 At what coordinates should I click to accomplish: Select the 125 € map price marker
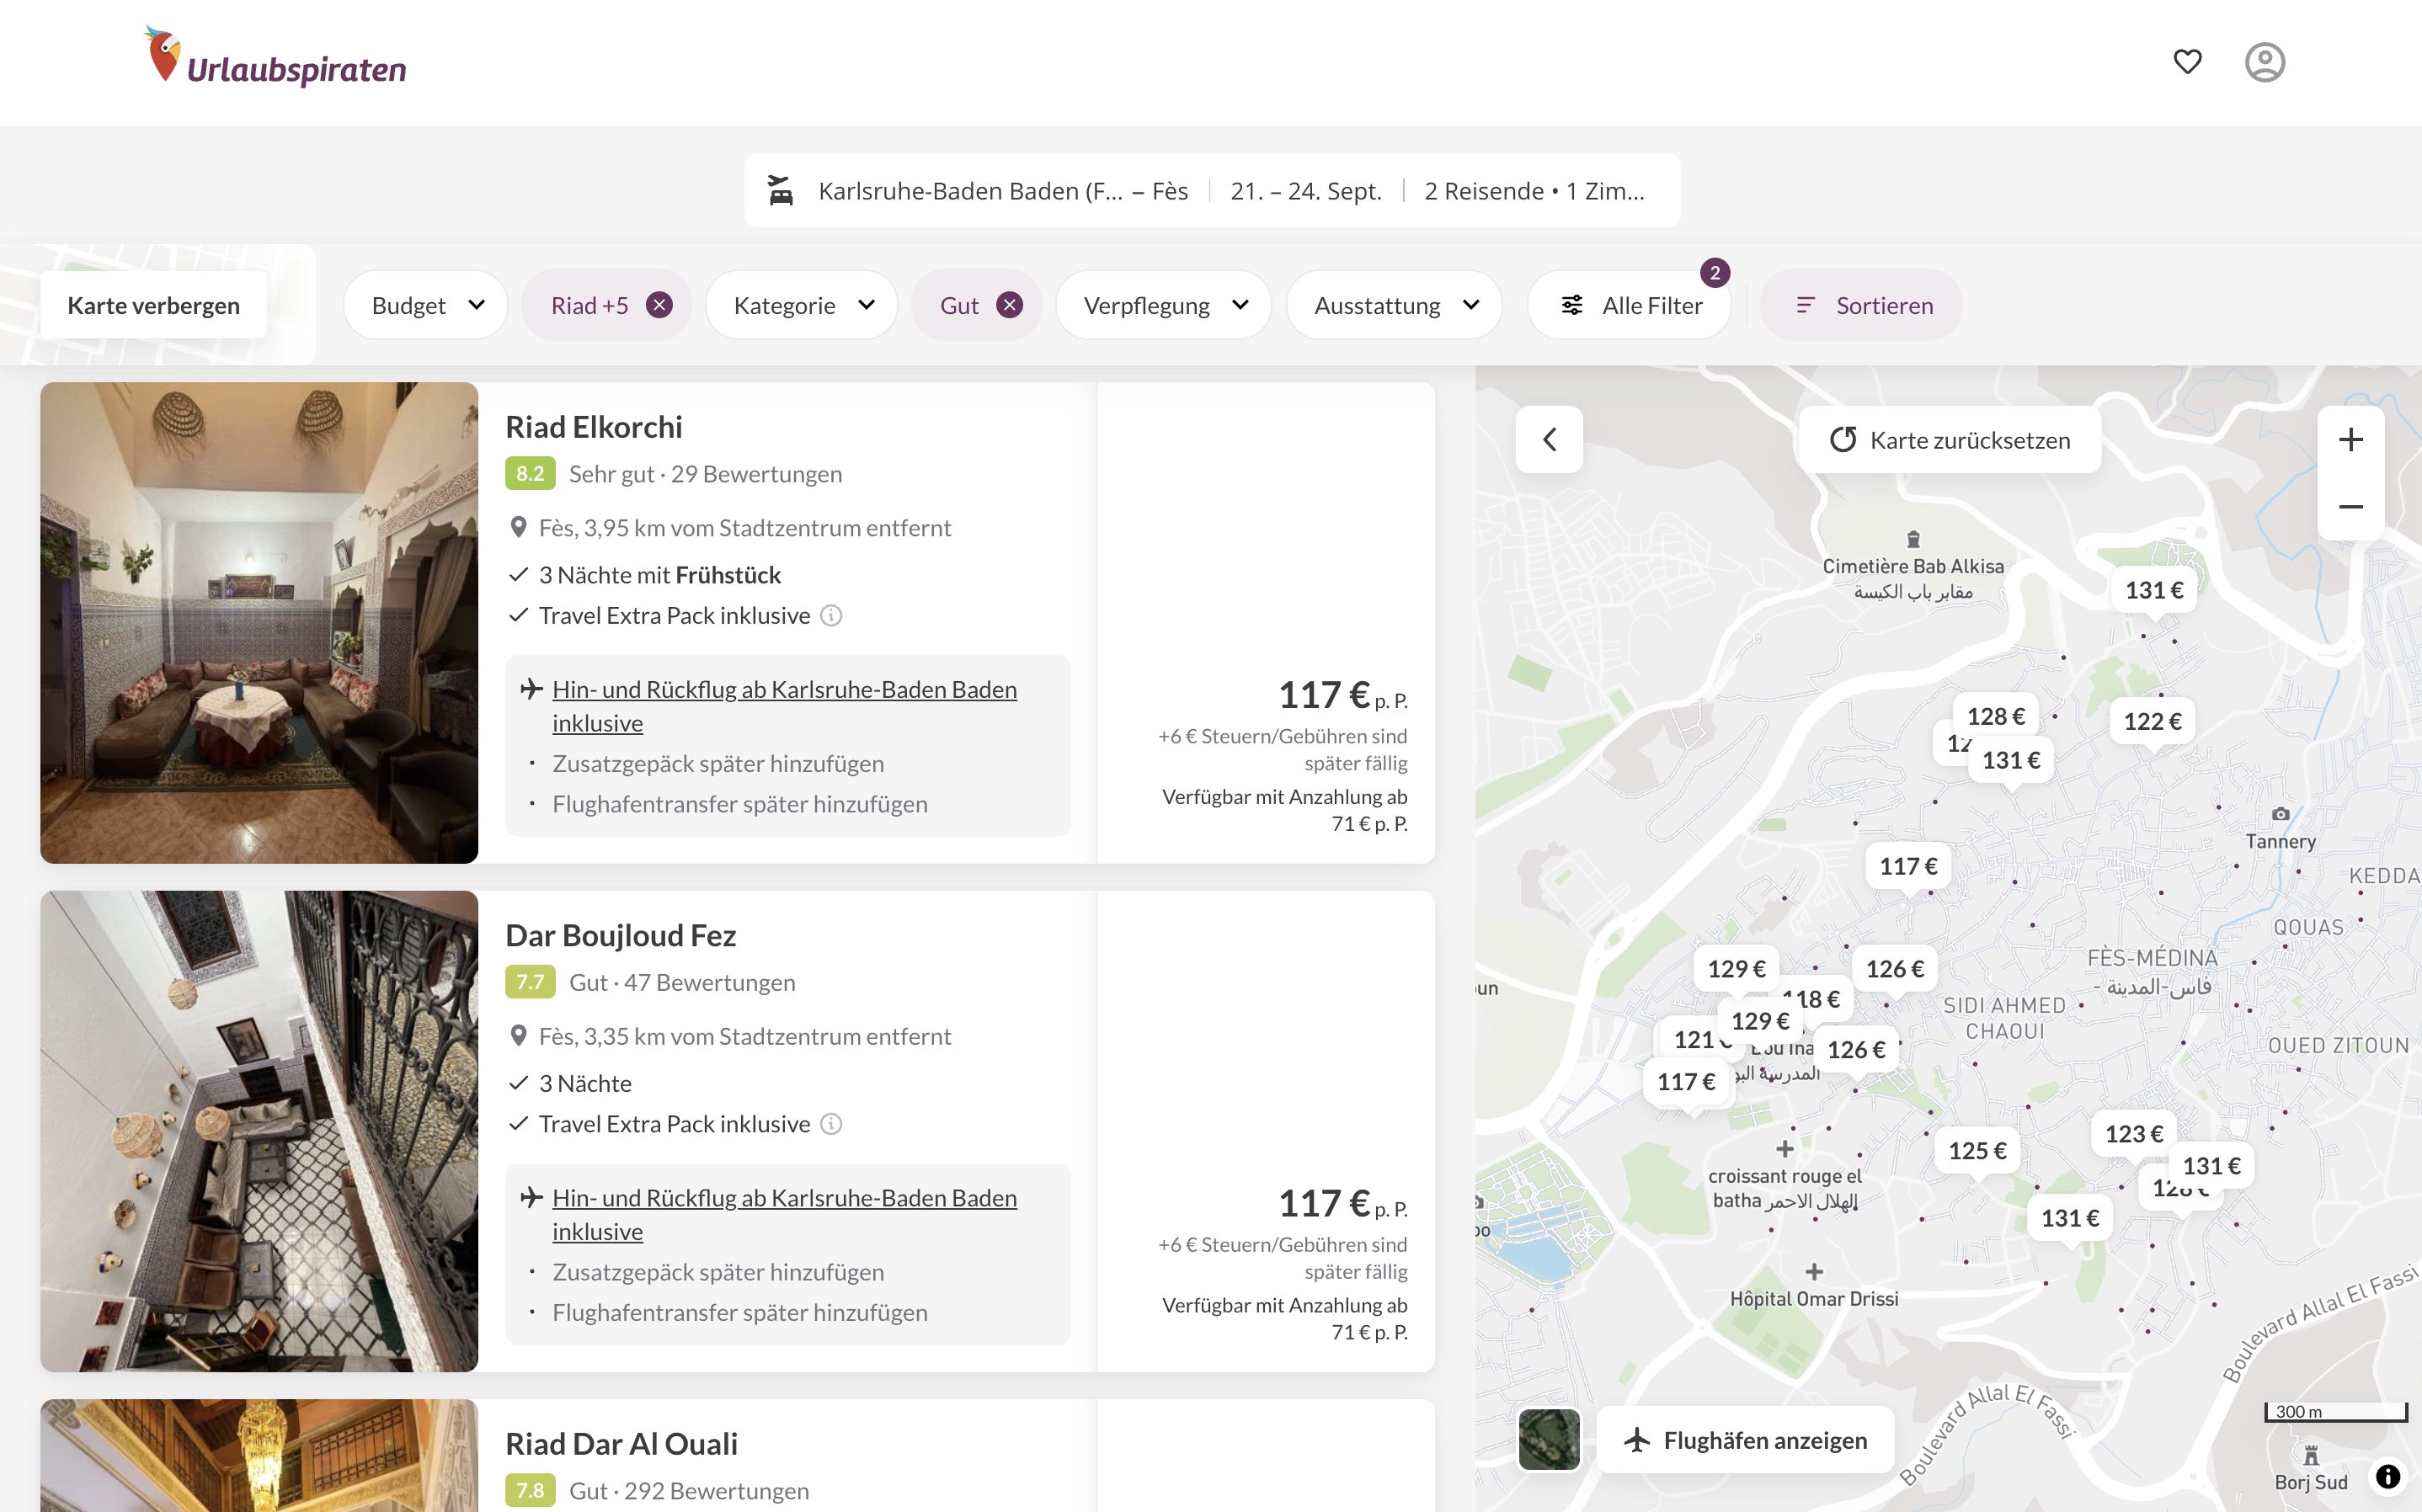pyautogui.click(x=1977, y=1150)
